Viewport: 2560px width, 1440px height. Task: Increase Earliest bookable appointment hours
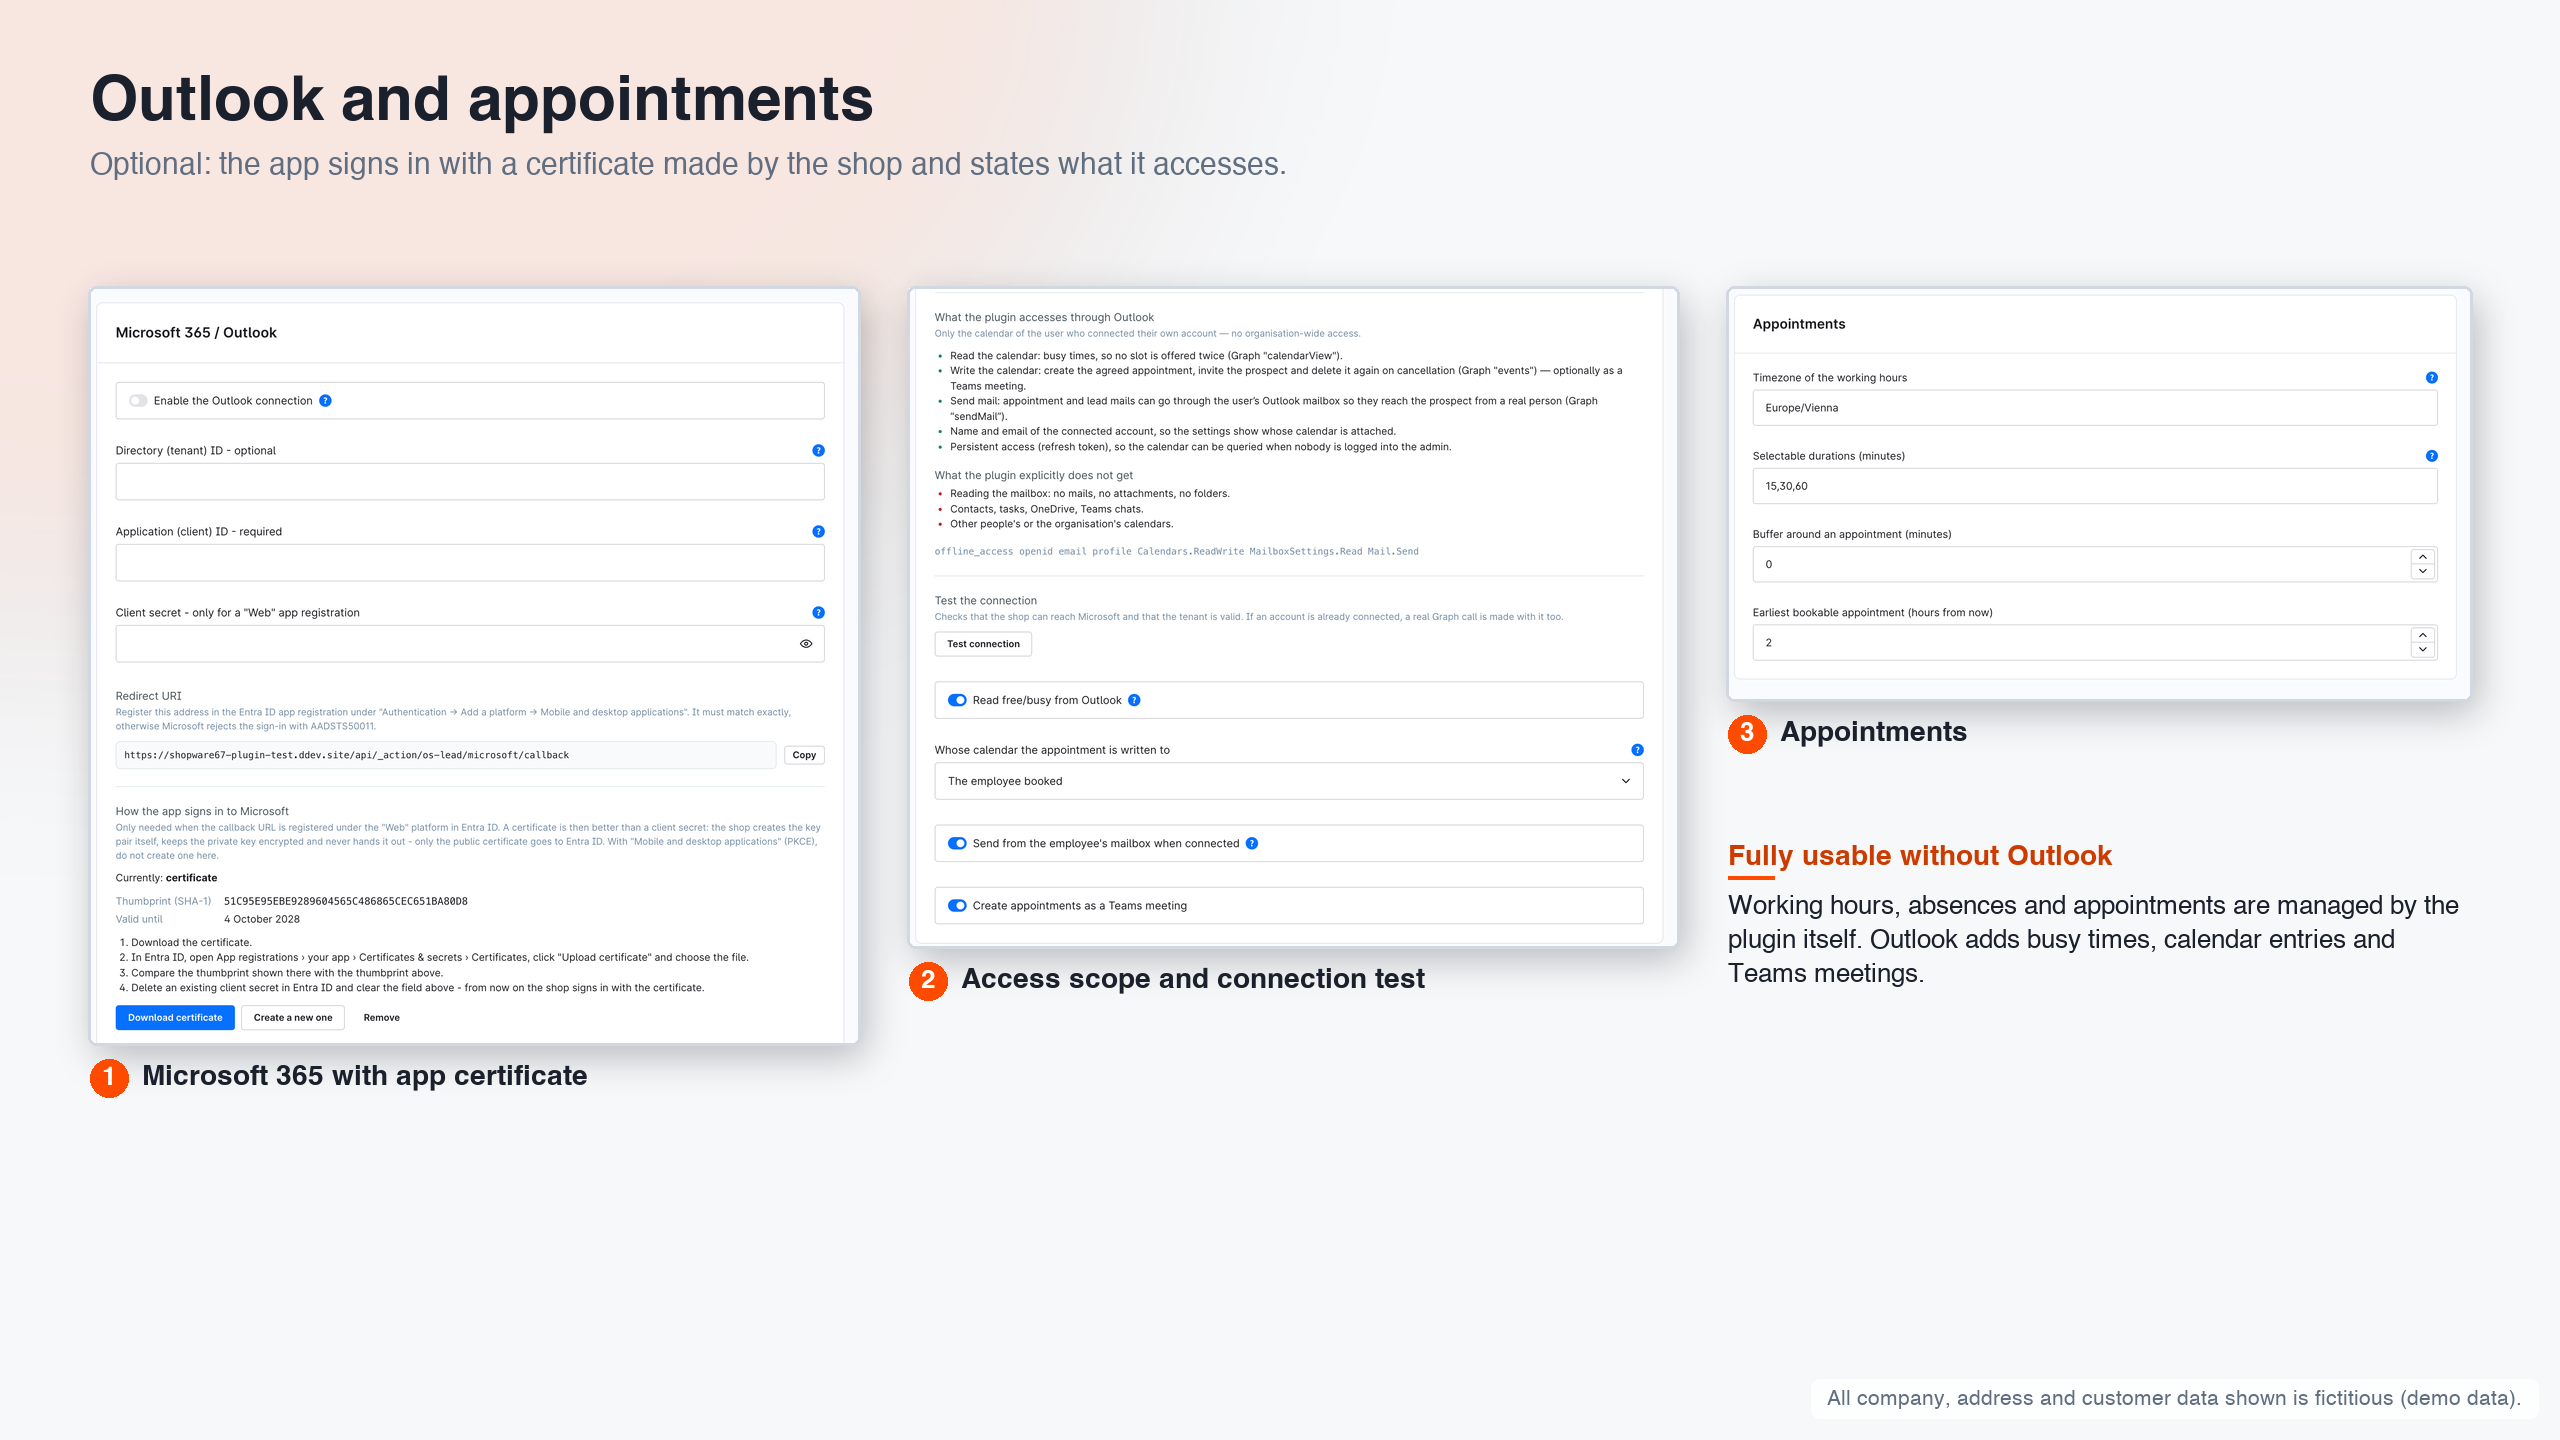click(x=2423, y=635)
